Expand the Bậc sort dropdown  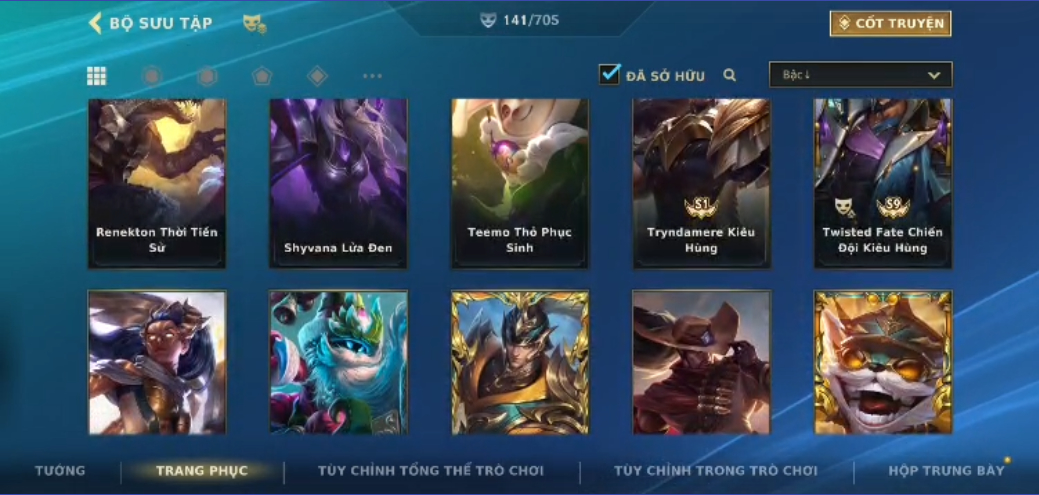[x=861, y=75]
